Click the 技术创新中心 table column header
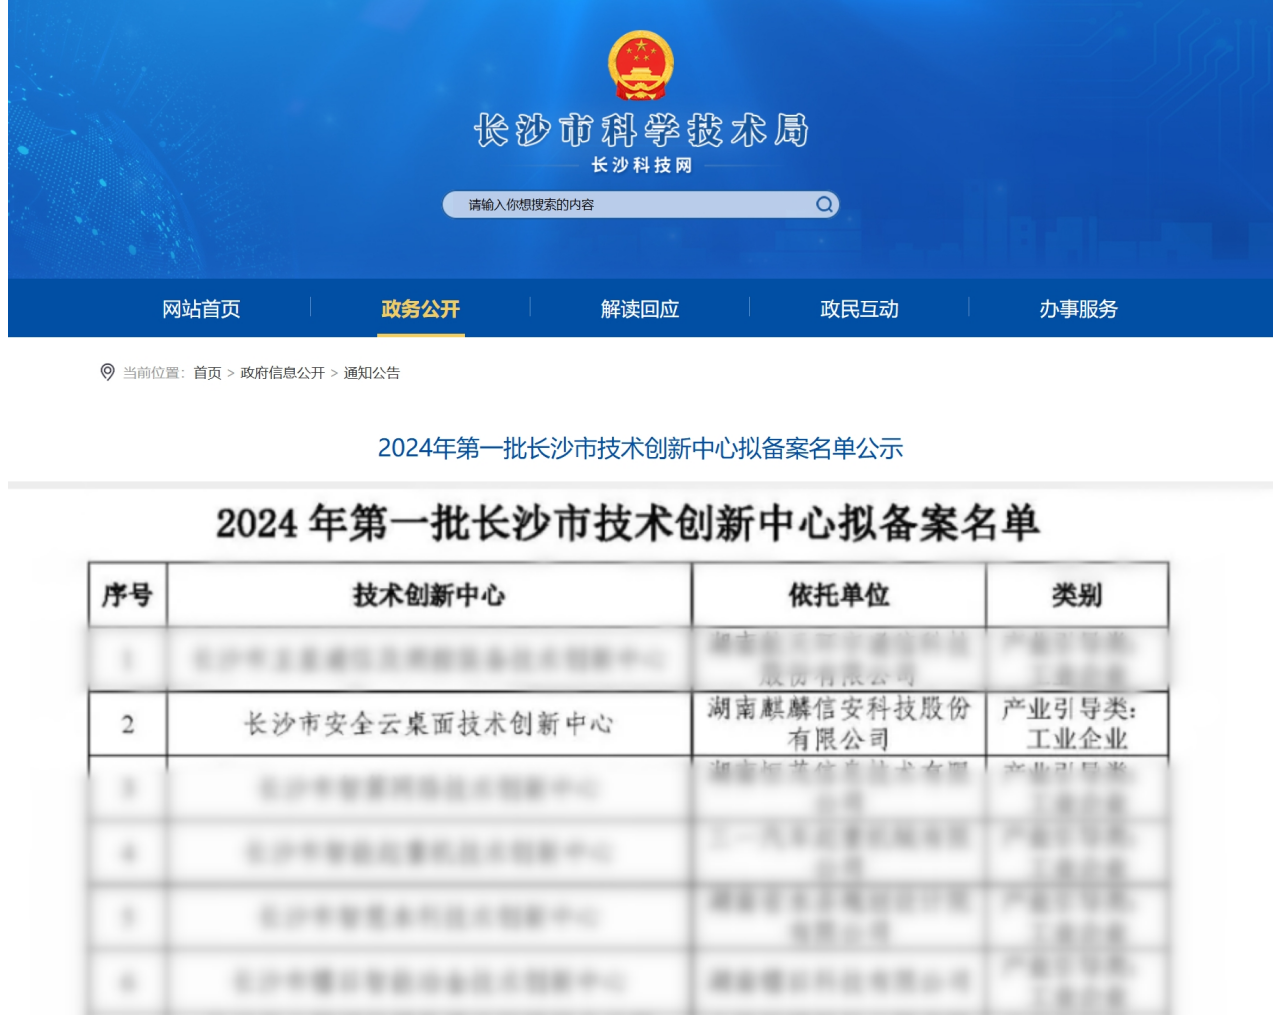This screenshot has width=1274, height=1015. click(x=429, y=595)
